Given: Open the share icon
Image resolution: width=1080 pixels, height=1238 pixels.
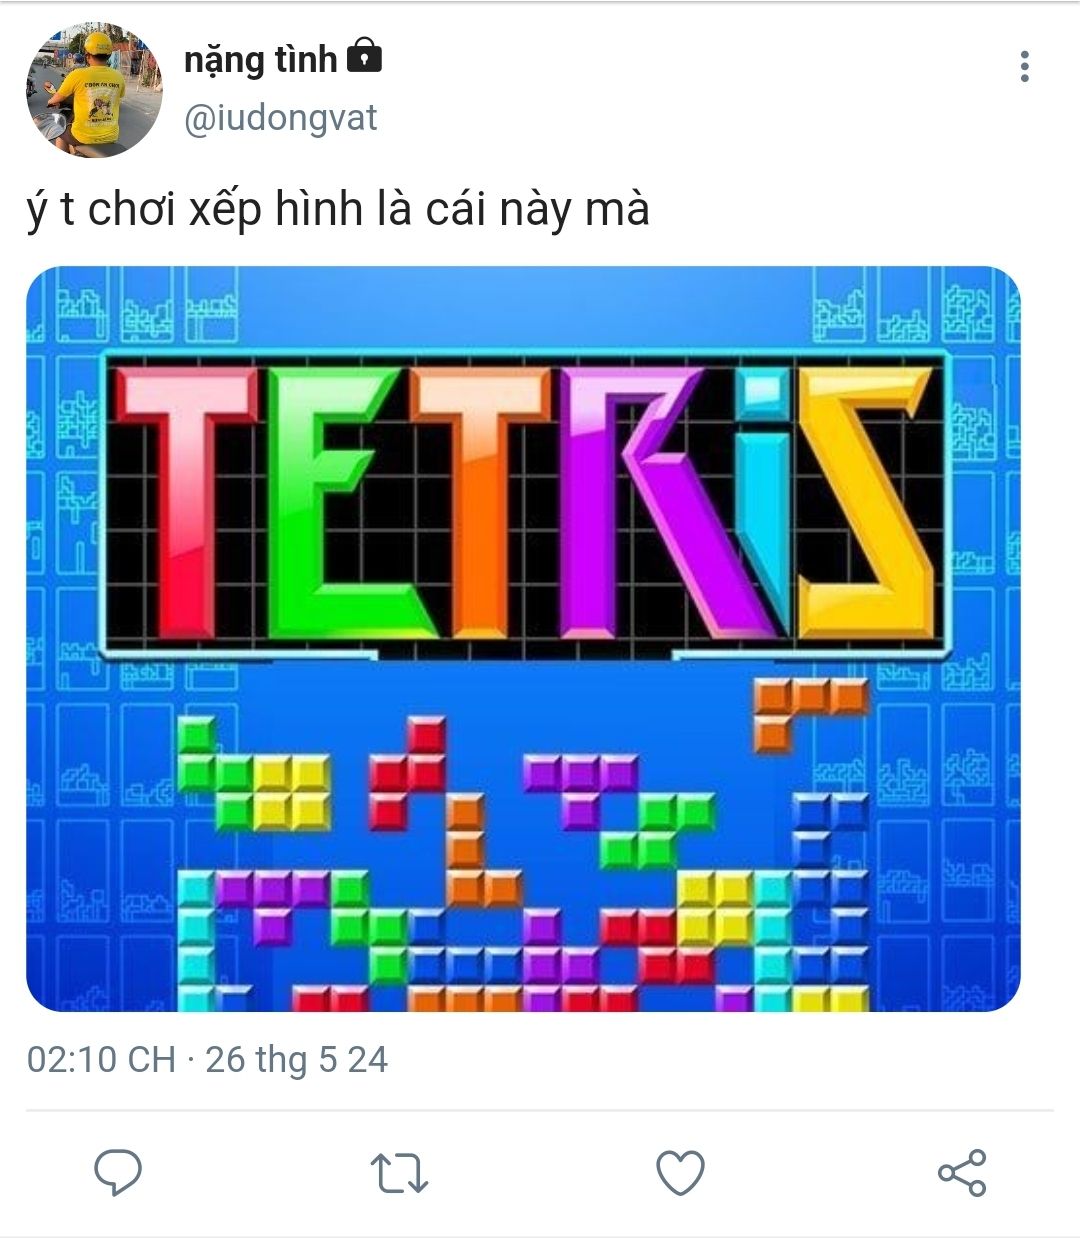Looking at the screenshot, I should [x=962, y=1172].
